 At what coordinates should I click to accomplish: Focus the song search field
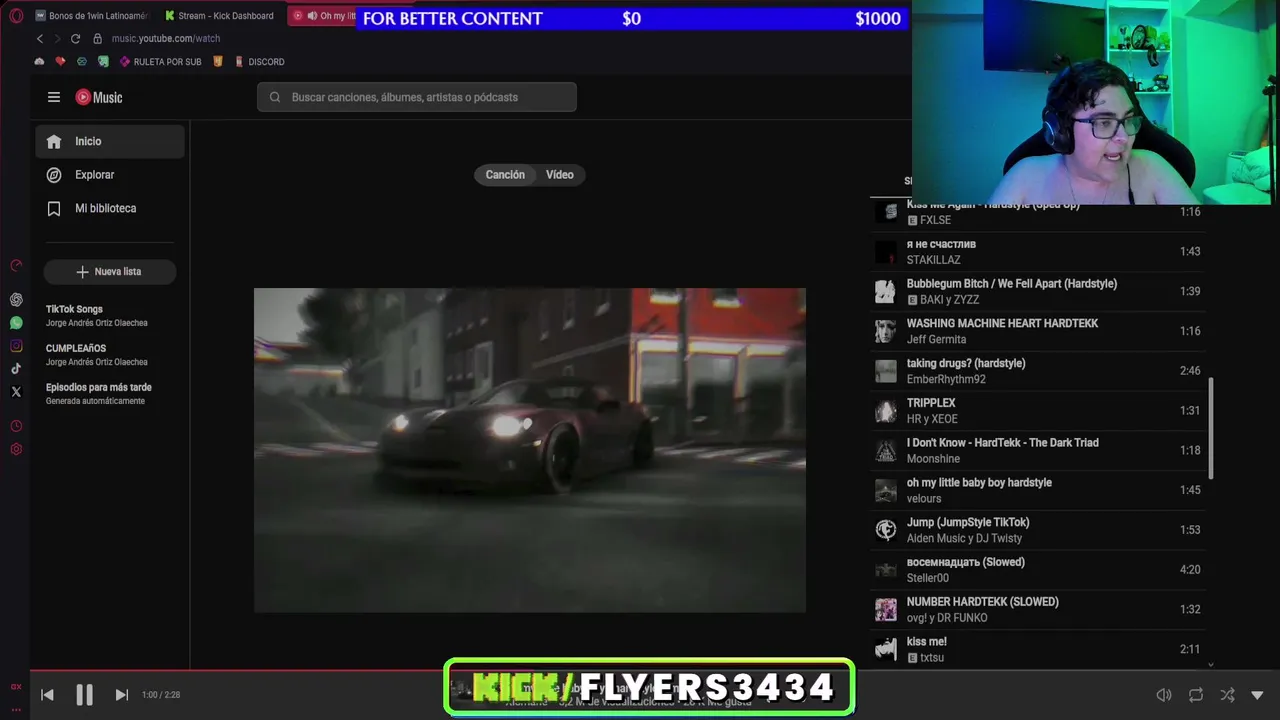point(417,97)
